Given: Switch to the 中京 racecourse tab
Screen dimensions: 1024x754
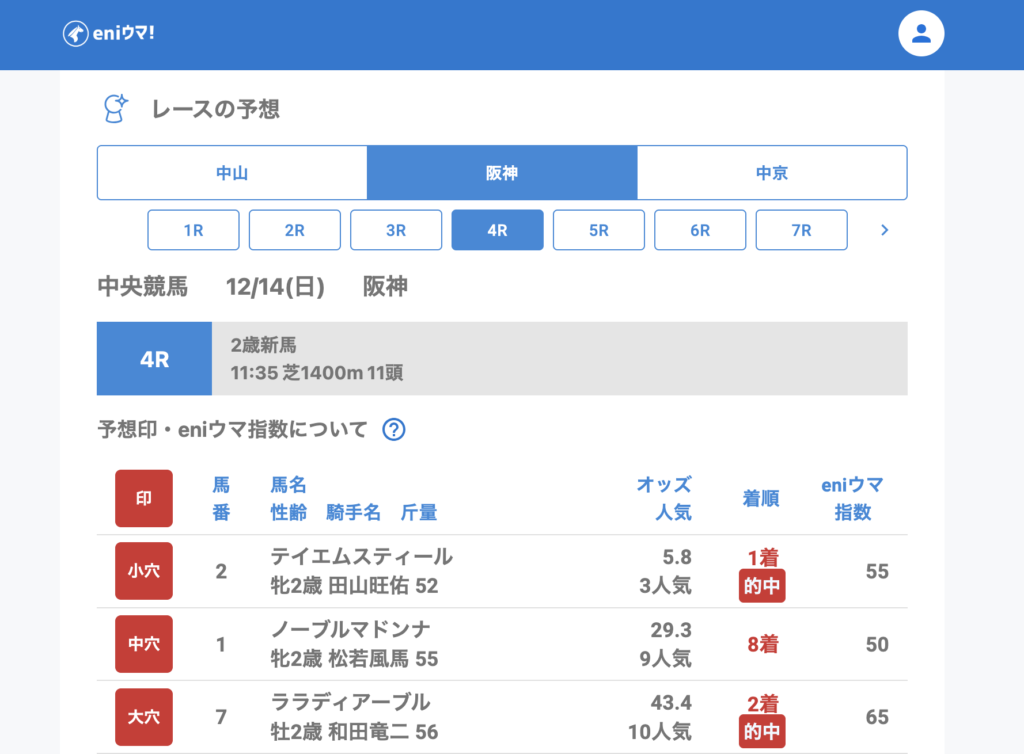Looking at the screenshot, I should [772, 173].
